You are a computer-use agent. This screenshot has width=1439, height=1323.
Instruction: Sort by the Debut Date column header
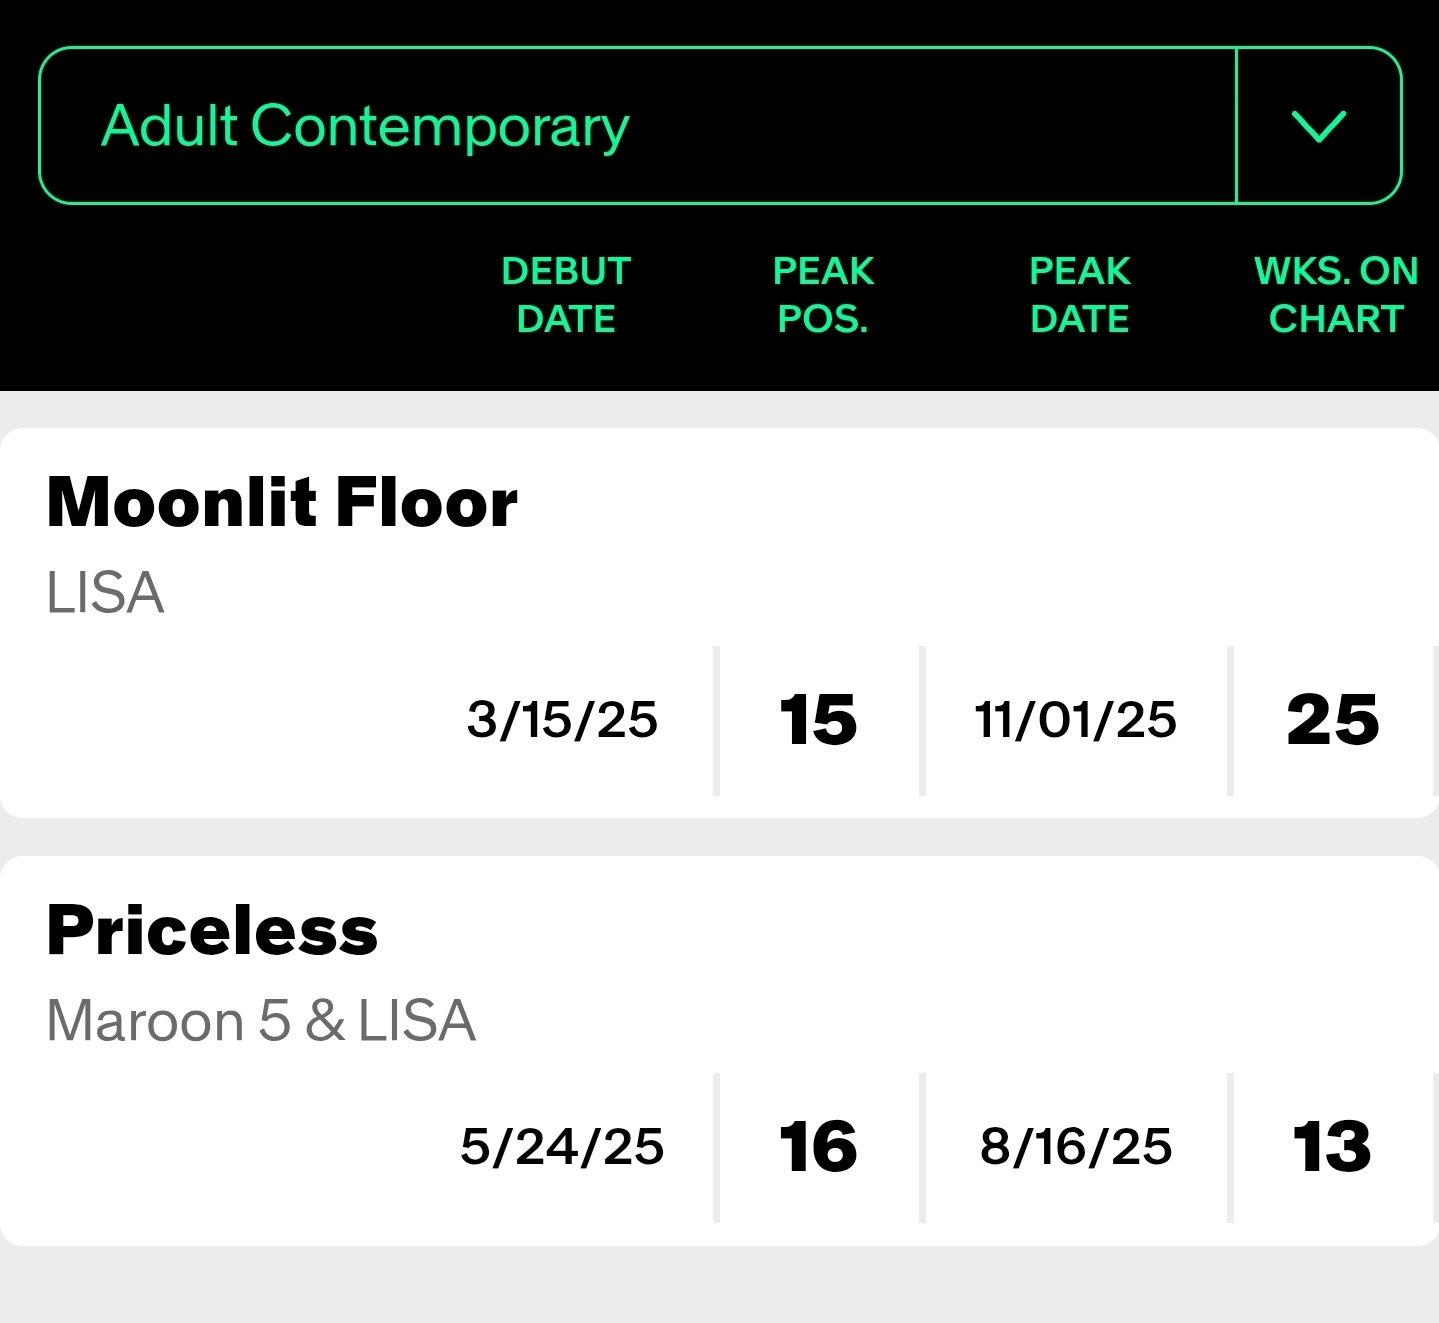[566, 295]
